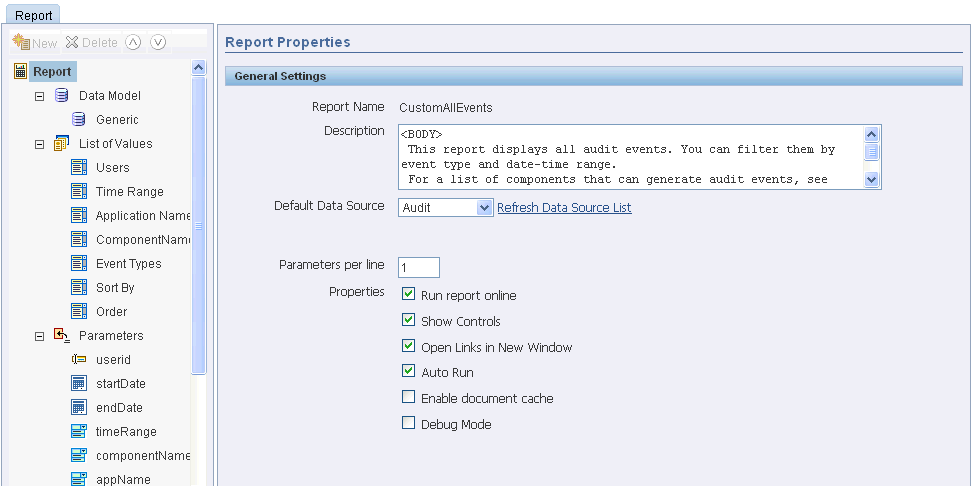Image resolution: width=974 pixels, height=486 pixels.
Task: Select Time Range label in the tree
Action: (130, 191)
